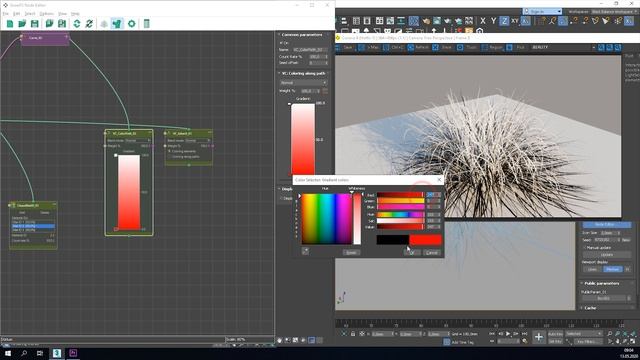640x360 pixels.
Task: Select the highlighted row in CloneMesh node list
Action: [x=33, y=226]
